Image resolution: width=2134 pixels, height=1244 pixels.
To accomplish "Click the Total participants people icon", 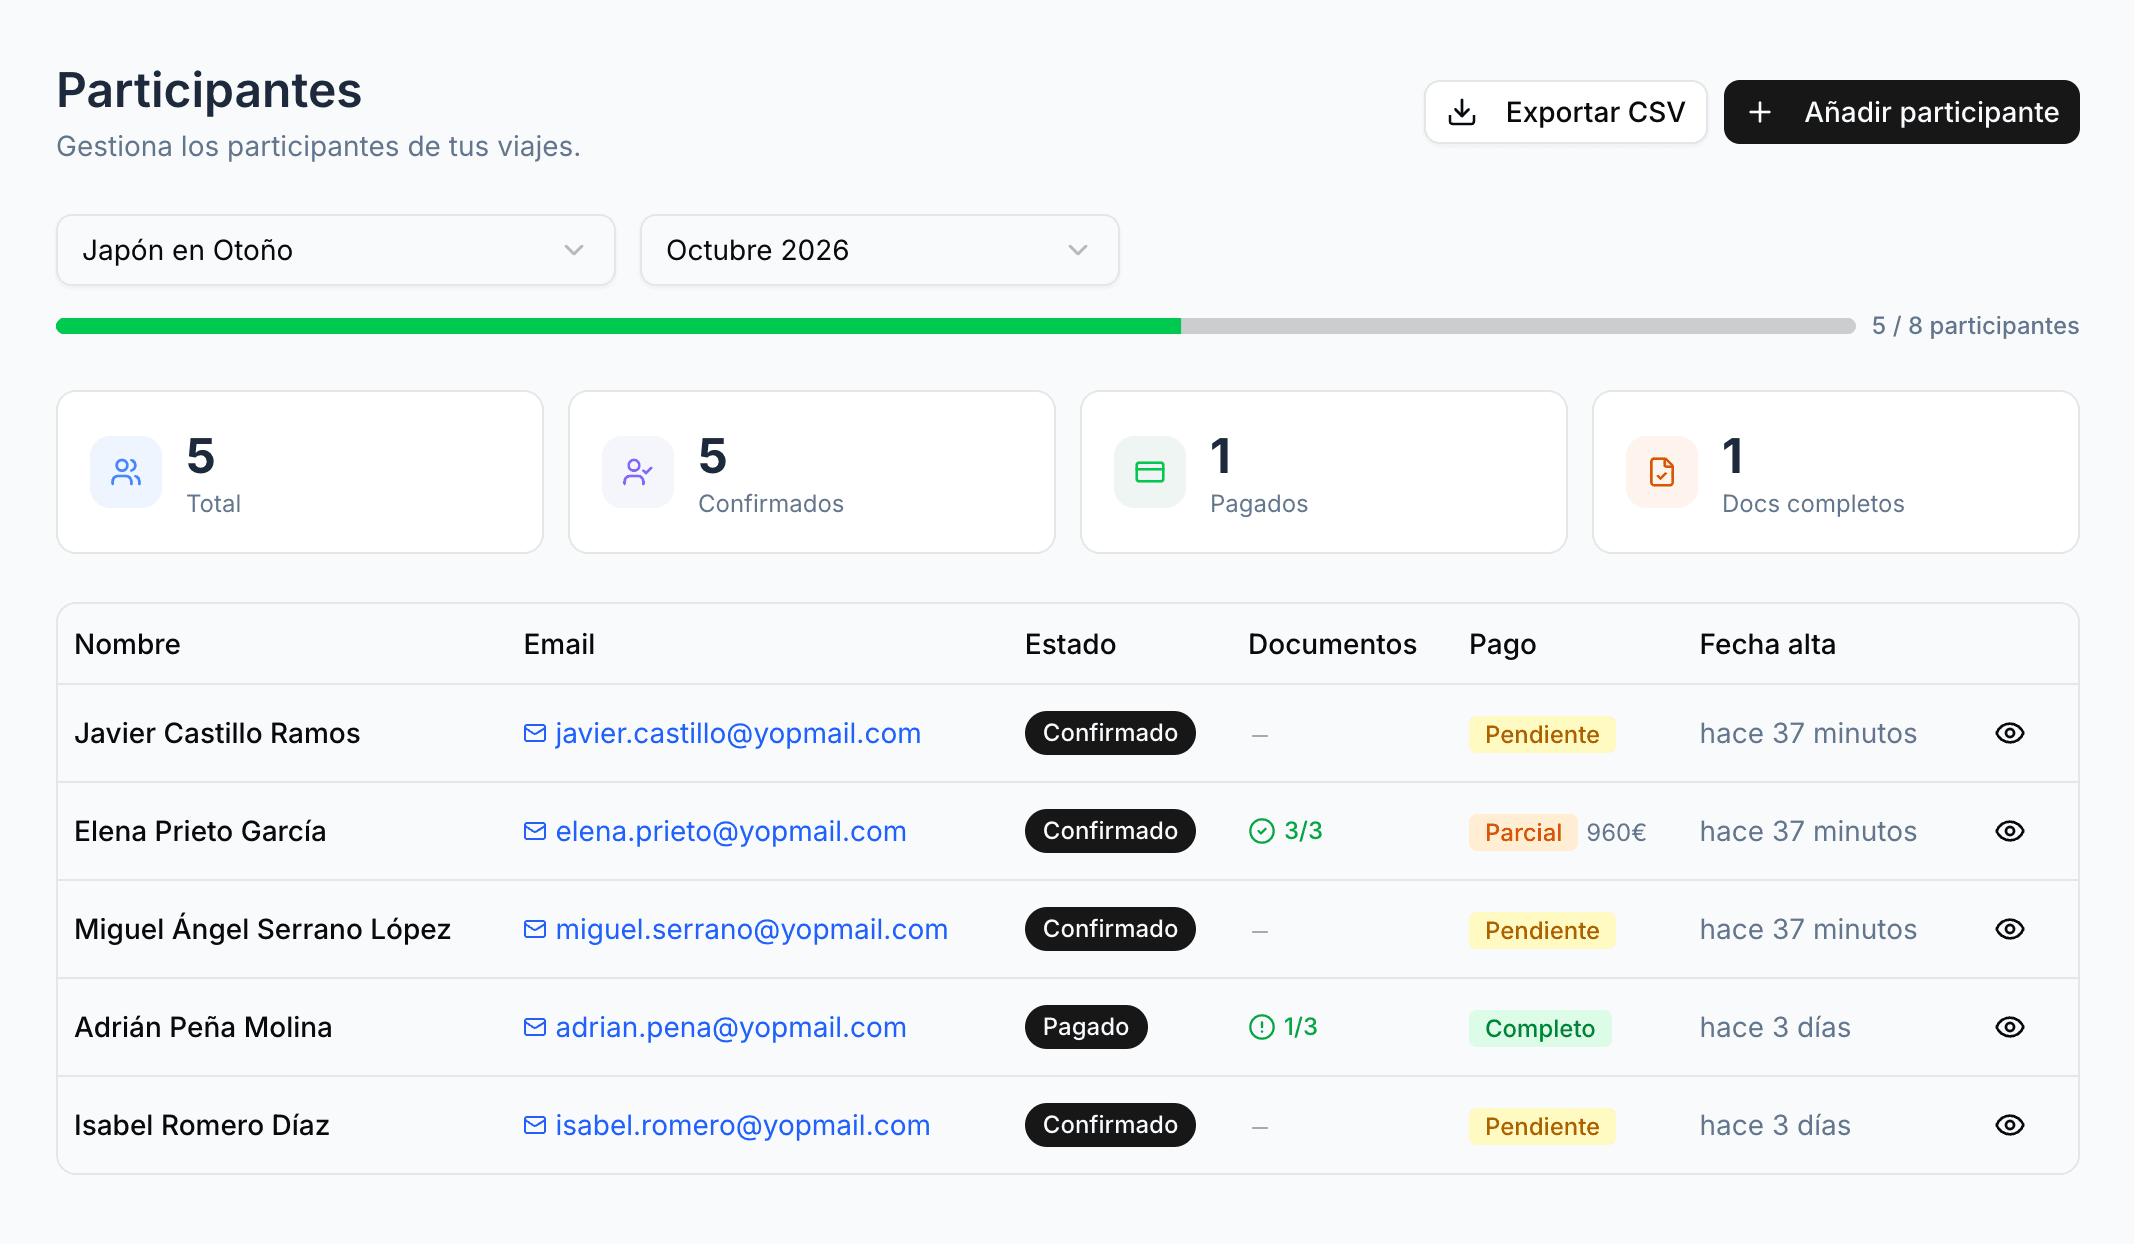I will (x=126, y=472).
